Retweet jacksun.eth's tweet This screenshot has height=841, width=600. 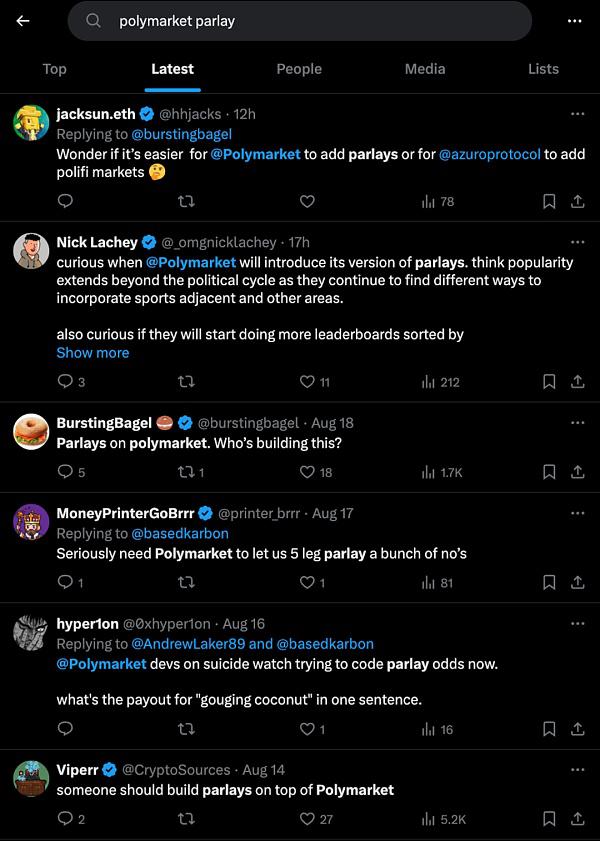click(186, 201)
